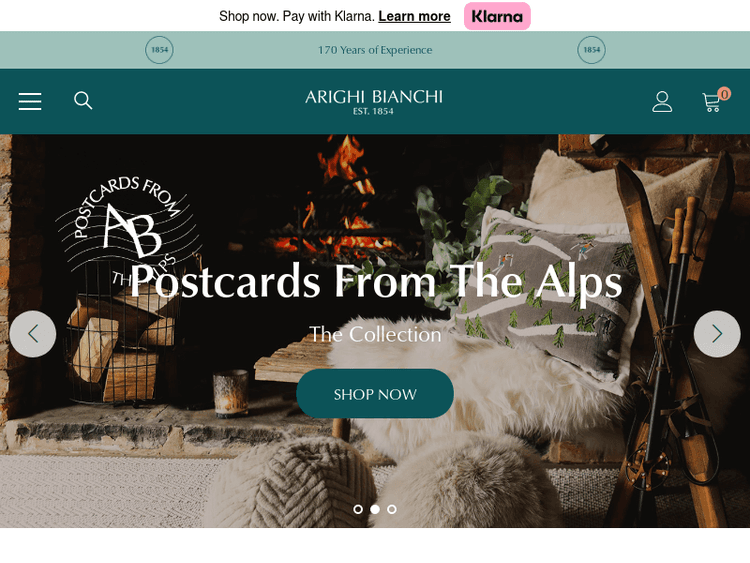The image size is (750, 563).
Task: Click the cart item count badge
Action: (x=724, y=94)
